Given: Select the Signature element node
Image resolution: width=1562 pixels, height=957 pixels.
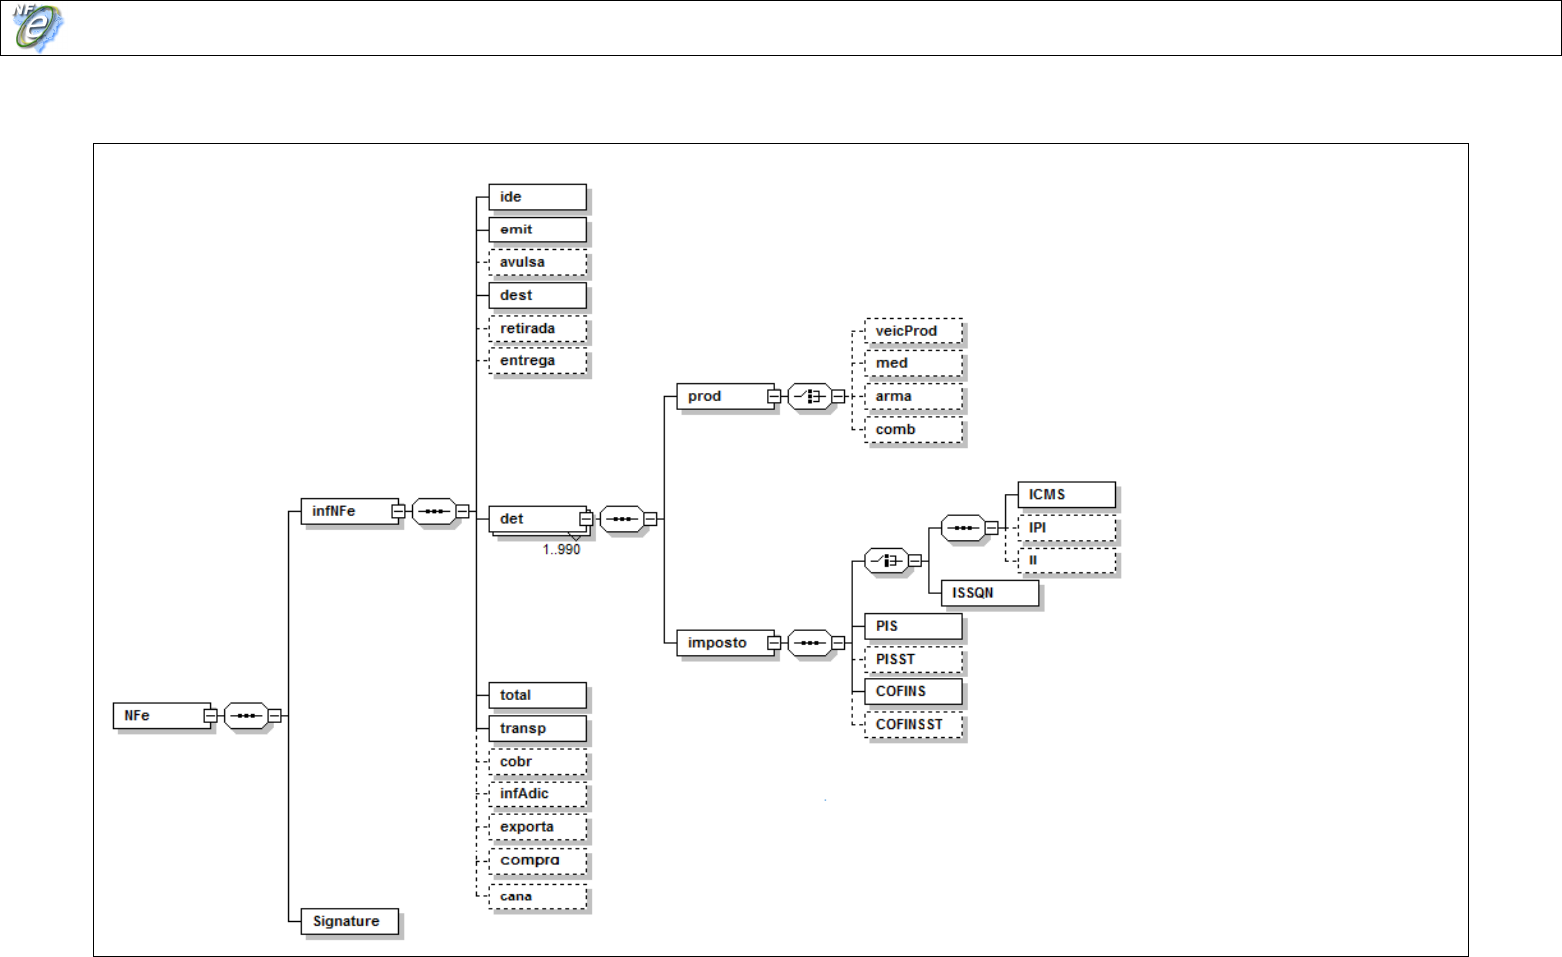Looking at the screenshot, I should [350, 921].
